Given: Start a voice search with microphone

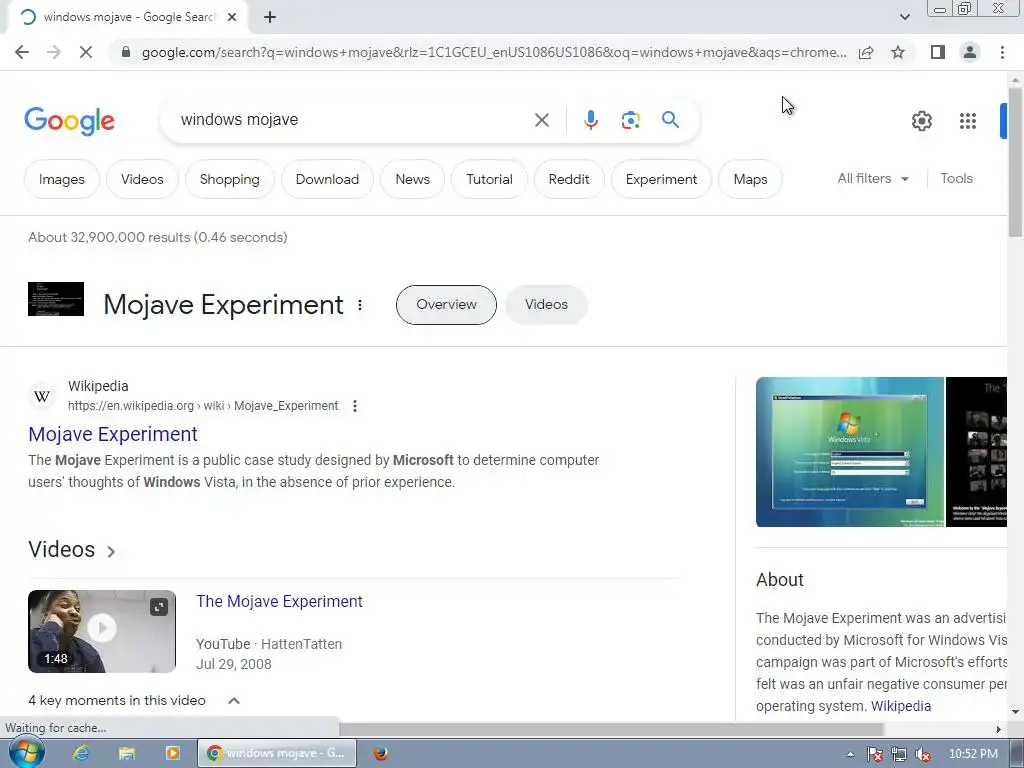Looking at the screenshot, I should click(x=590, y=120).
